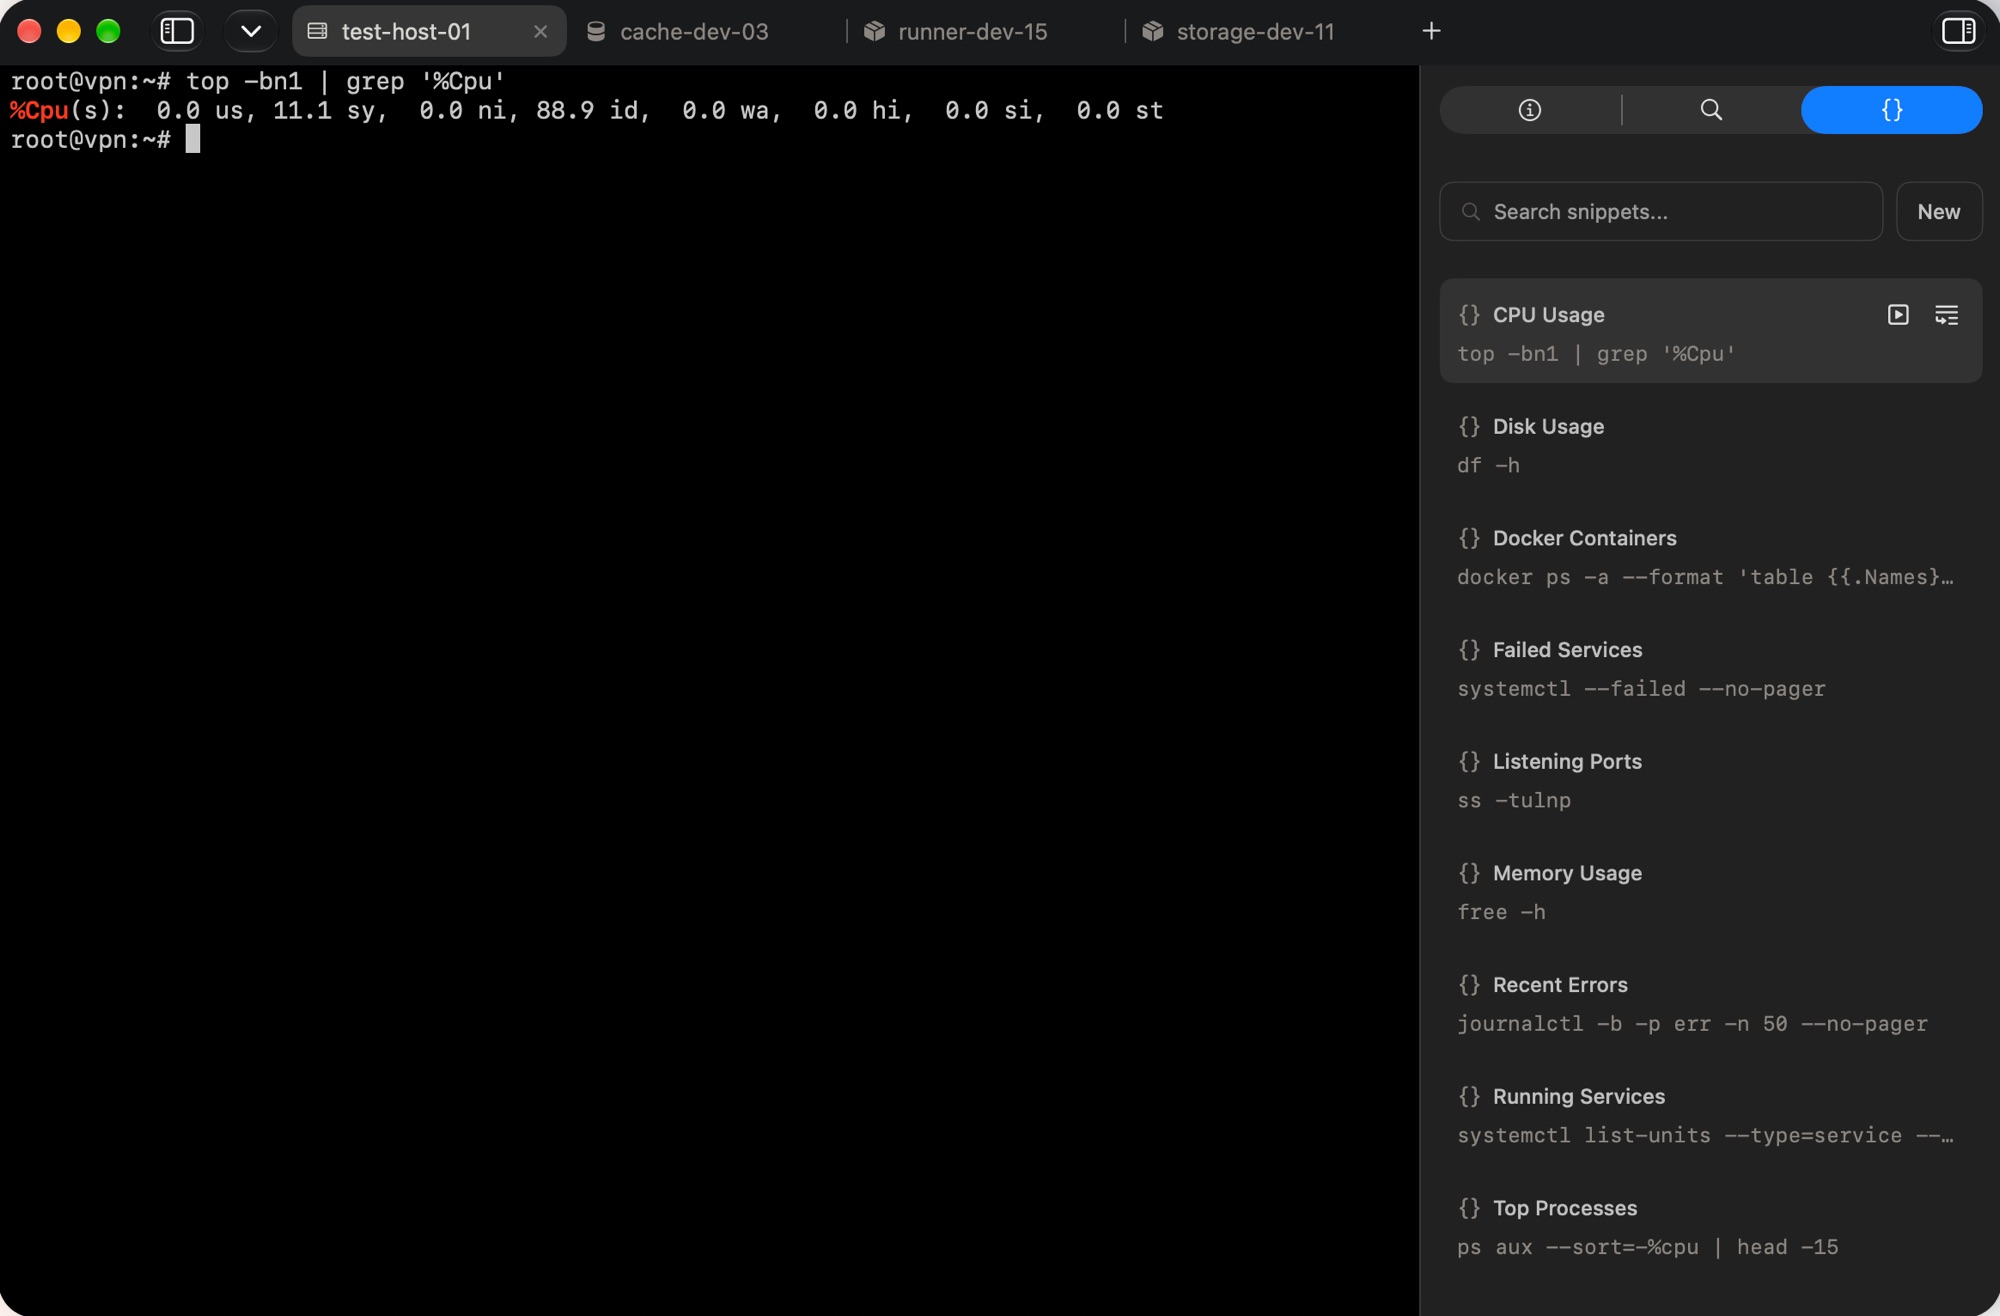Screen dimensions: 2000x1316
Task: Click the free -h command text
Action: click(1501, 912)
